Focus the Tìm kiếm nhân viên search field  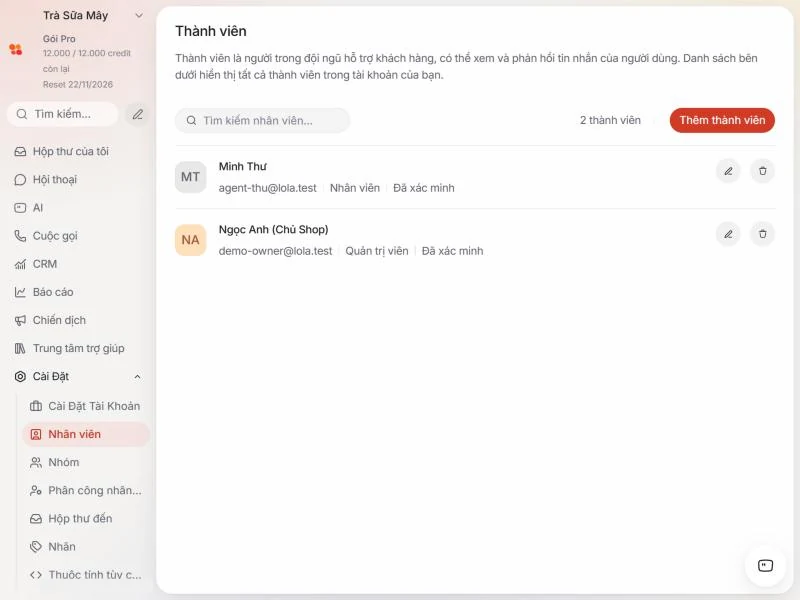tap(262, 120)
